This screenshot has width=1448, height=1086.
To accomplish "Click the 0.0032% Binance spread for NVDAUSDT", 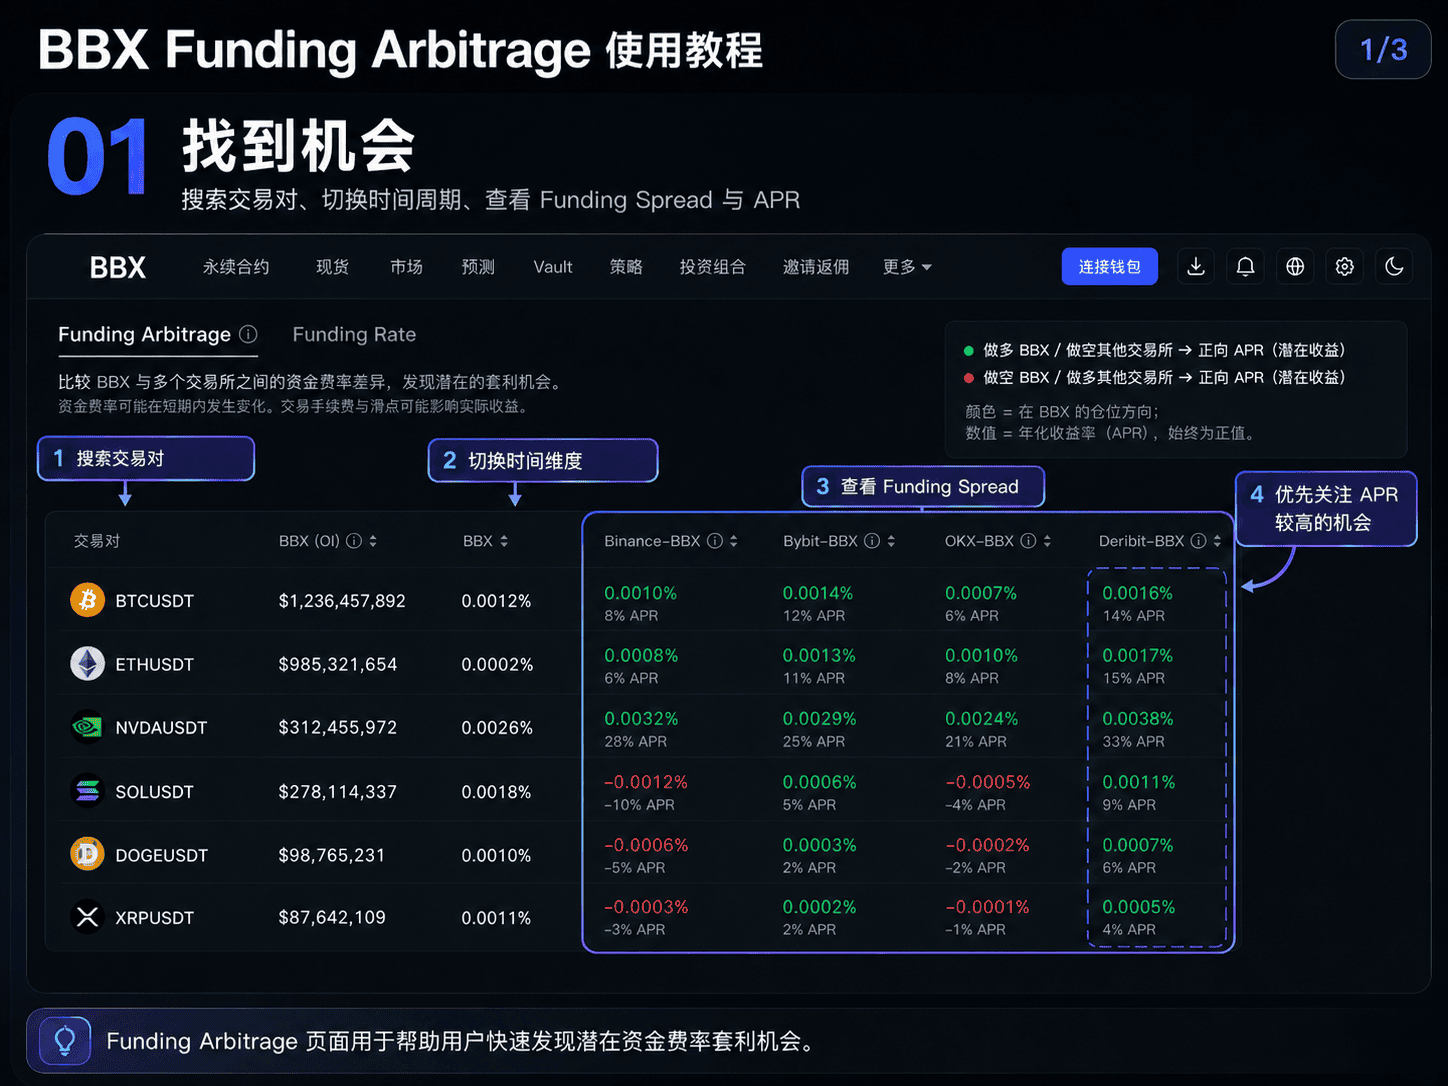I will pyautogui.click(x=641, y=719).
